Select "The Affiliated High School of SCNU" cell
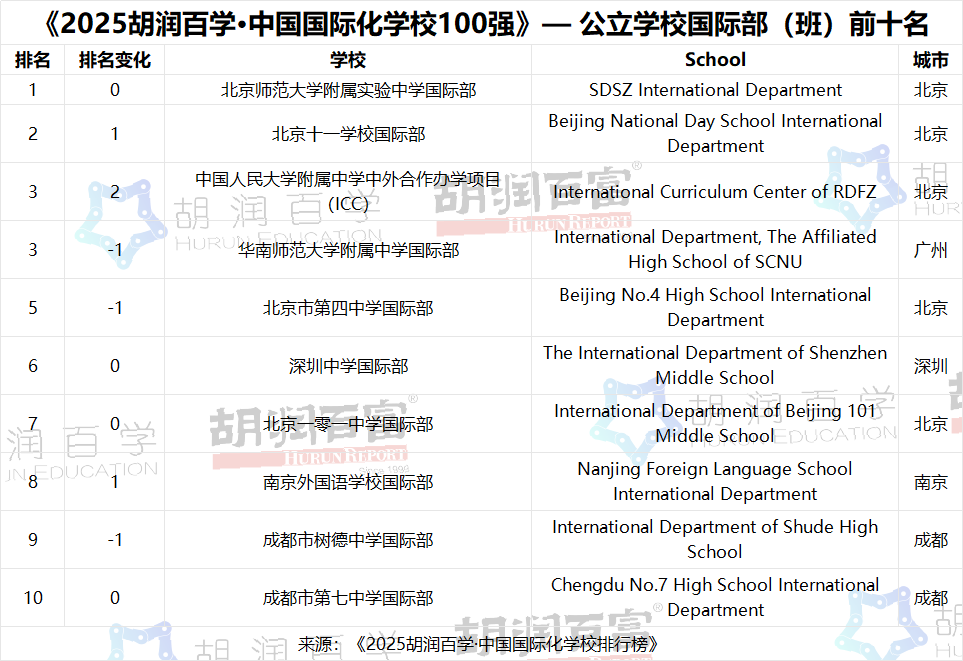Image resolution: width=963 pixels, height=661 pixels. pyautogui.click(x=715, y=249)
